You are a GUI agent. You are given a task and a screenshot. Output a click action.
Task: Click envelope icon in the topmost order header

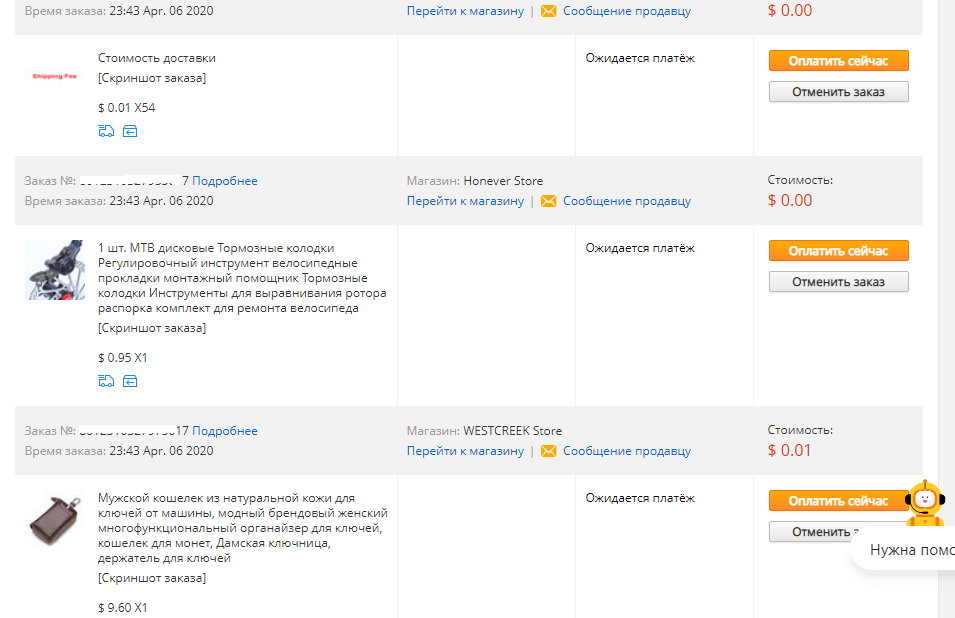(x=549, y=11)
